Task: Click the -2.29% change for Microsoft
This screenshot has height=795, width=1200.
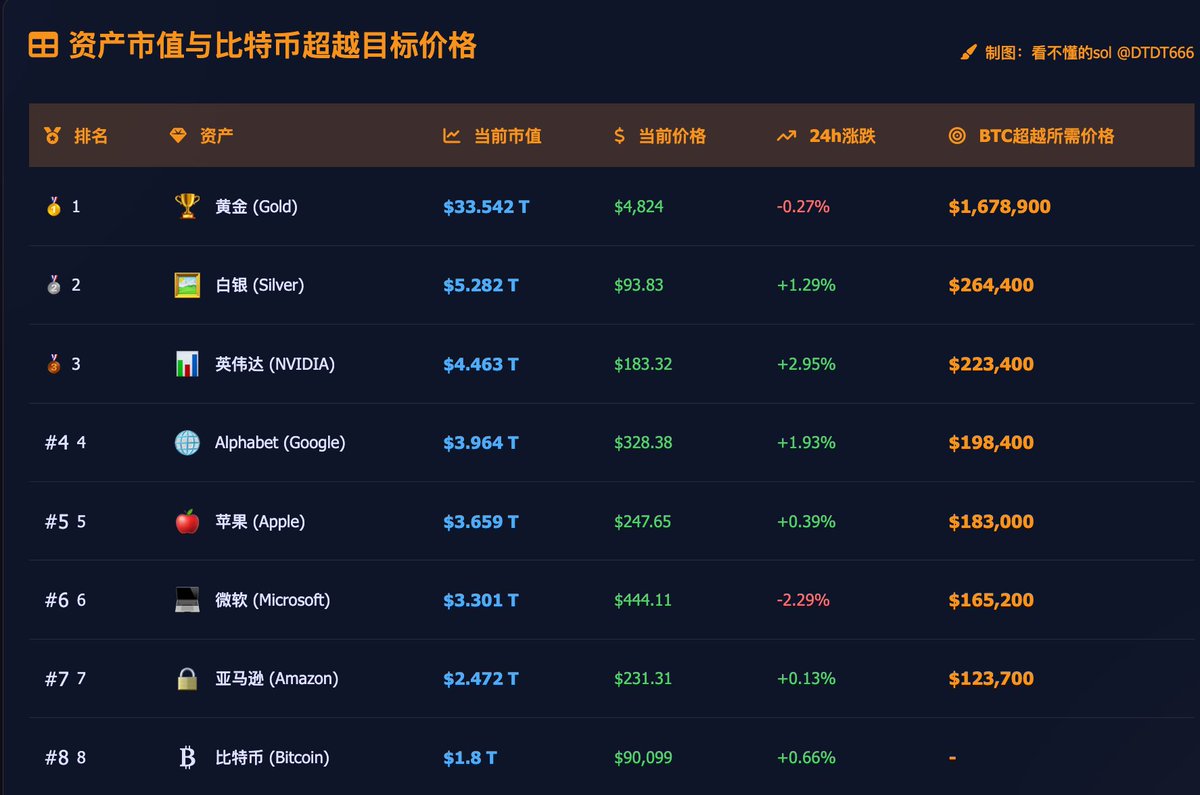Action: [803, 600]
